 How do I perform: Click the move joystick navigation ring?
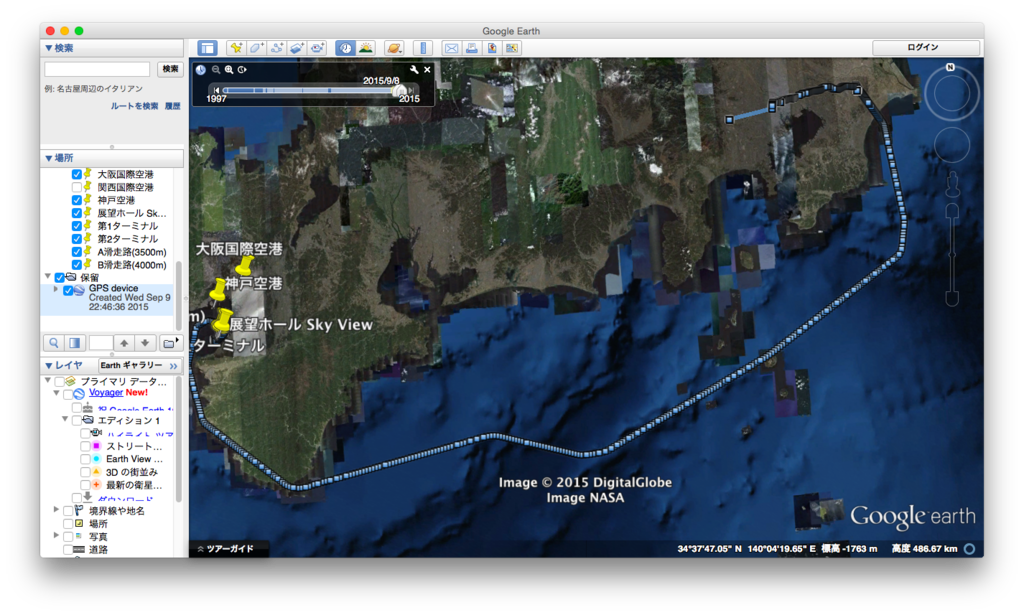tap(952, 144)
